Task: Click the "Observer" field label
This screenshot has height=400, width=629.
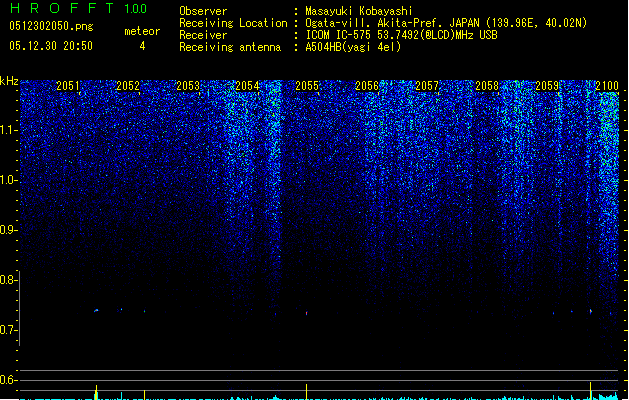Action: tap(203, 11)
